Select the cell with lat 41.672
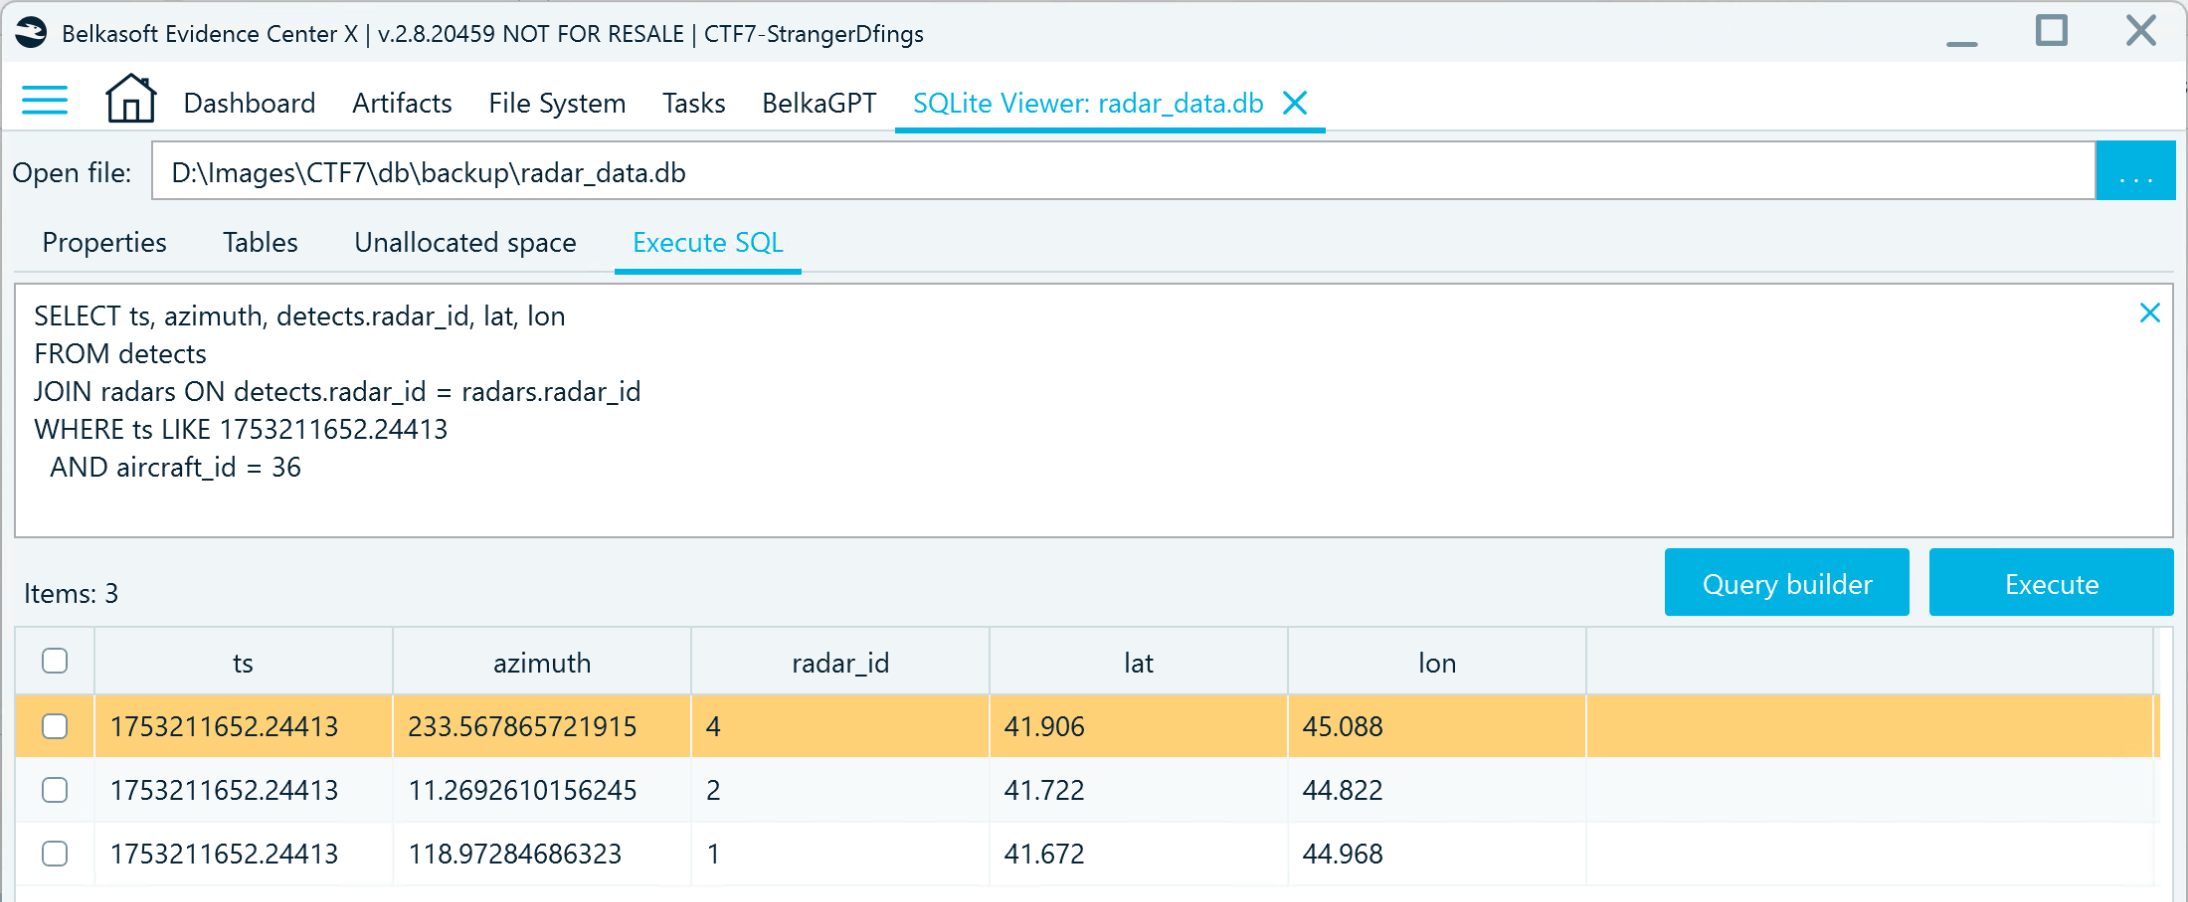Image resolution: width=2188 pixels, height=902 pixels. pyautogui.click(x=1138, y=854)
